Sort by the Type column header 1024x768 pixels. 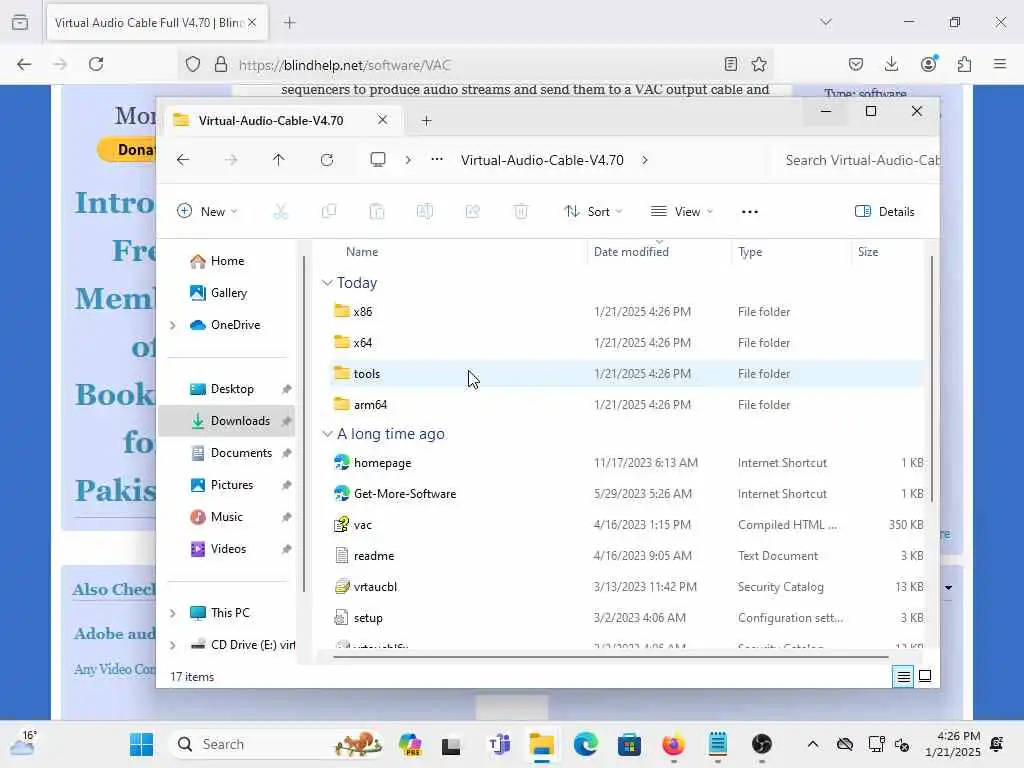tap(750, 252)
